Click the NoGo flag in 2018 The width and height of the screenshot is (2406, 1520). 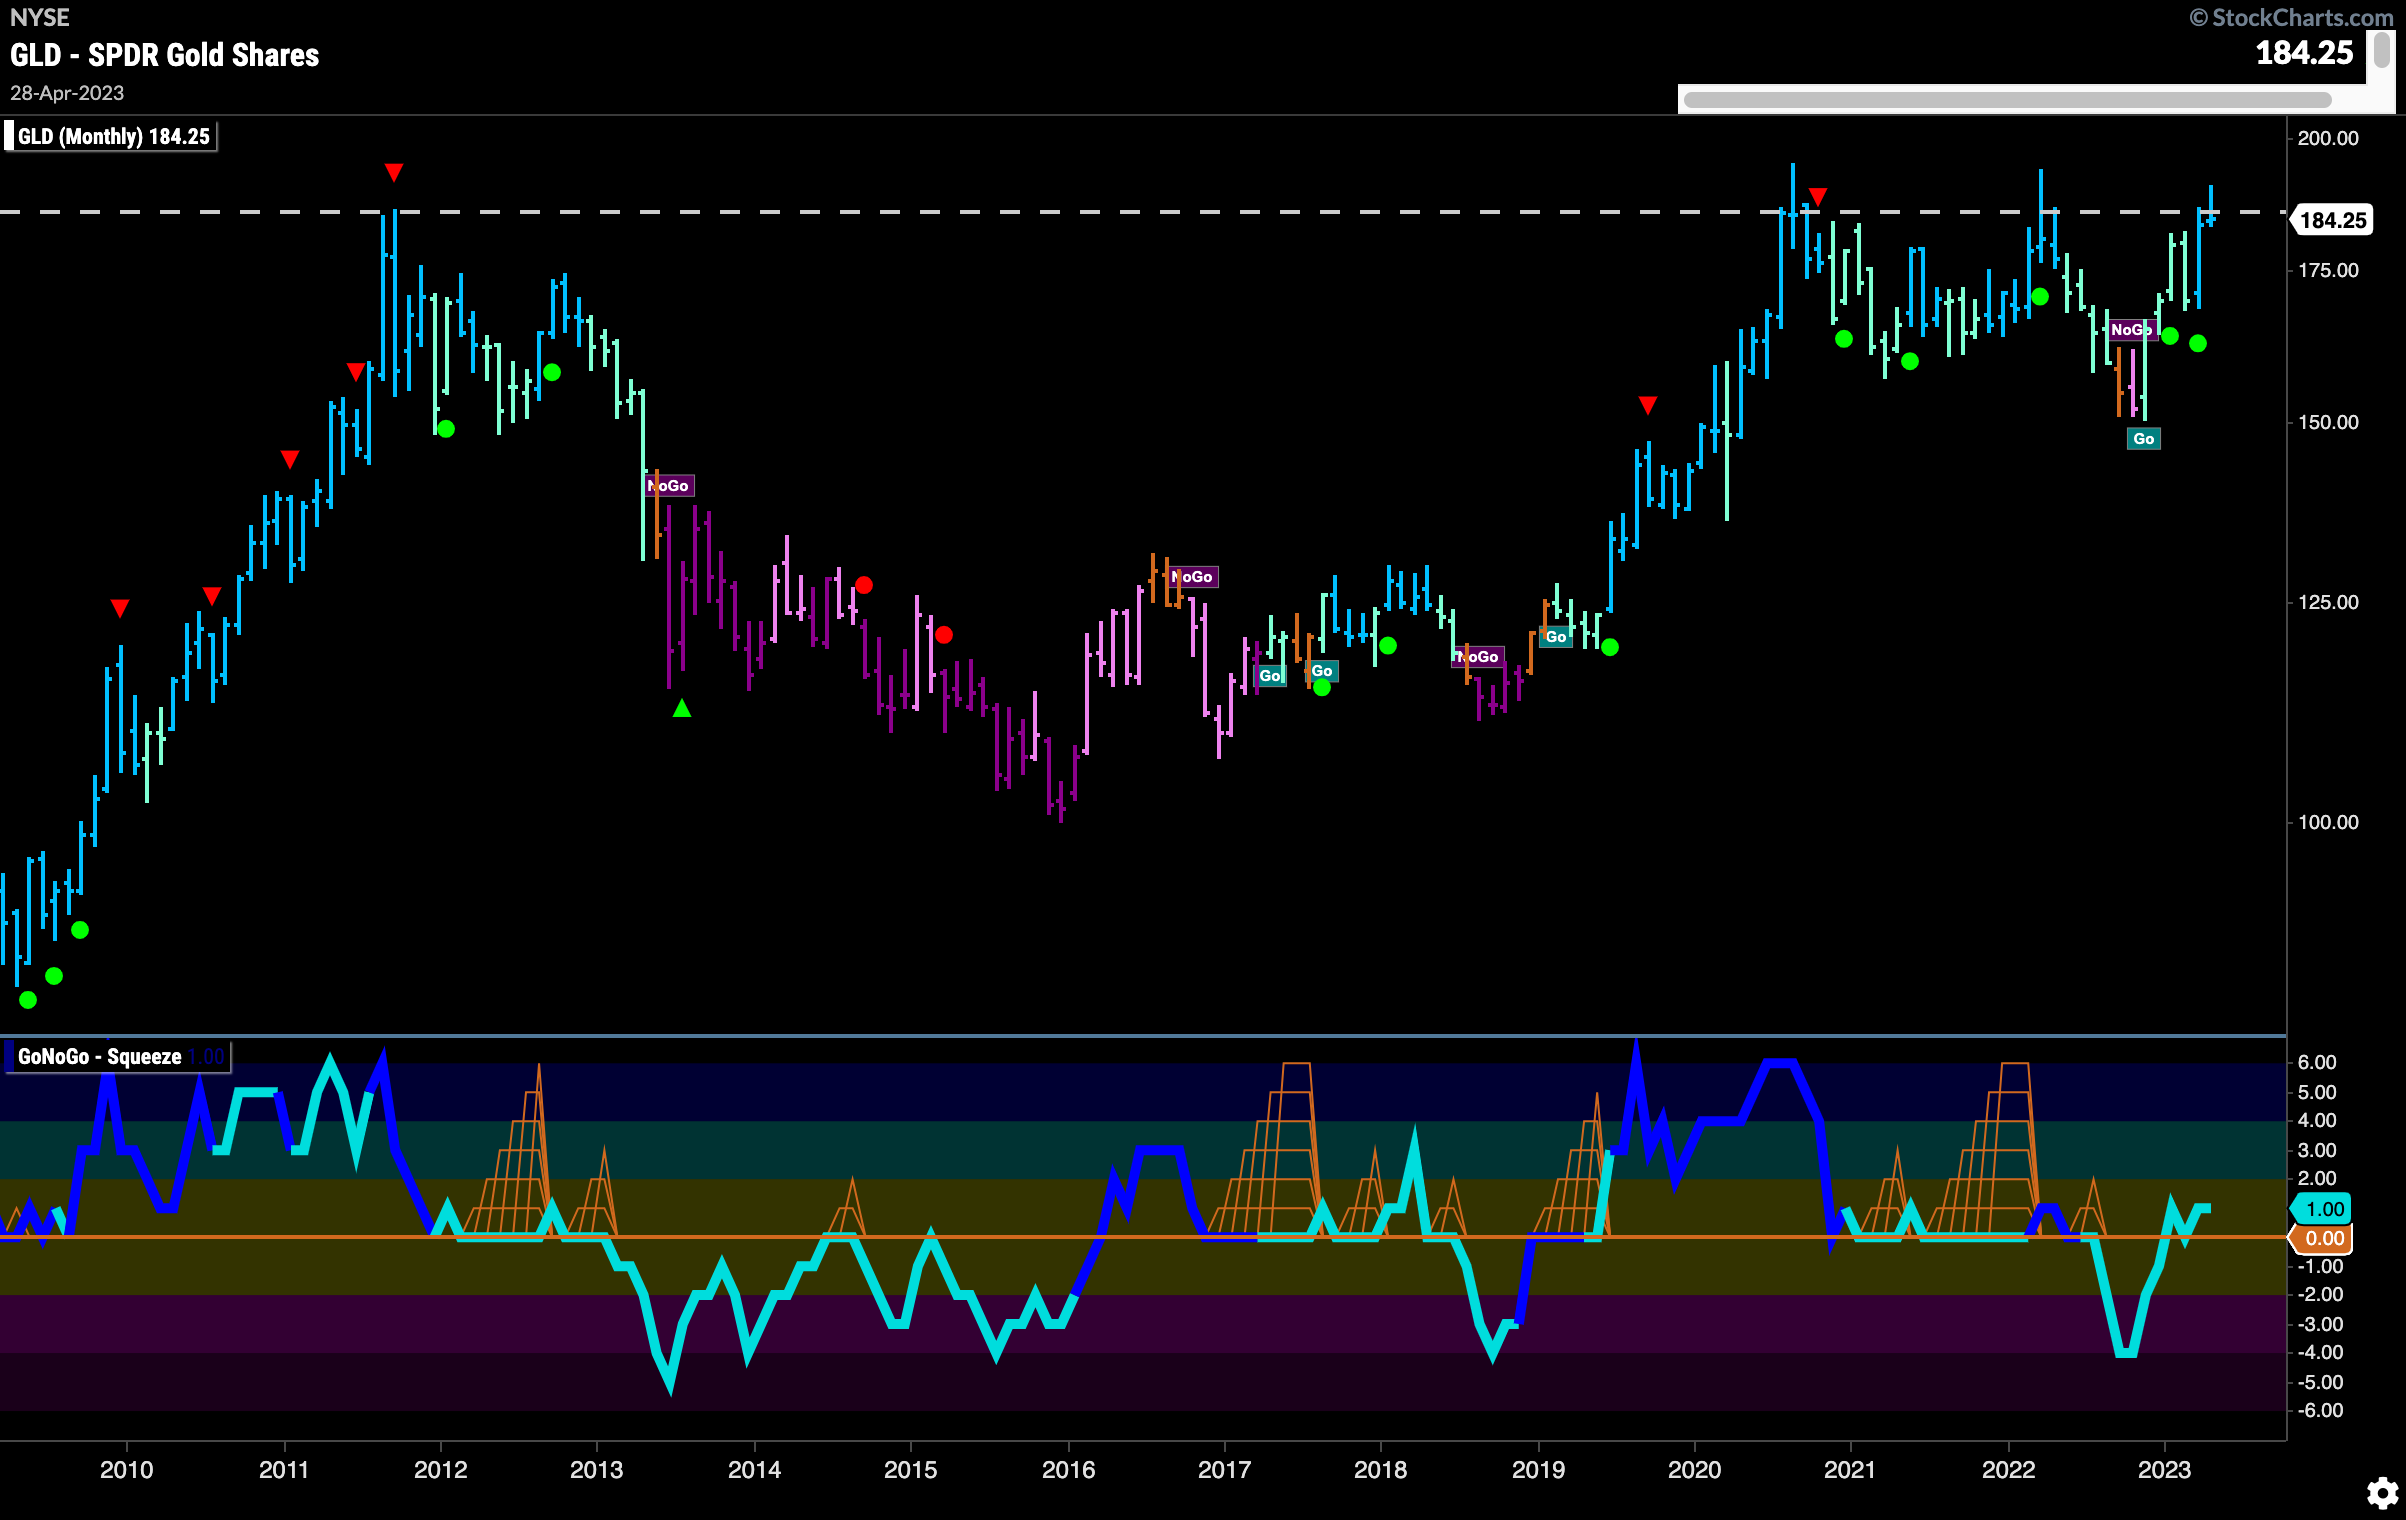tap(1479, 657)
